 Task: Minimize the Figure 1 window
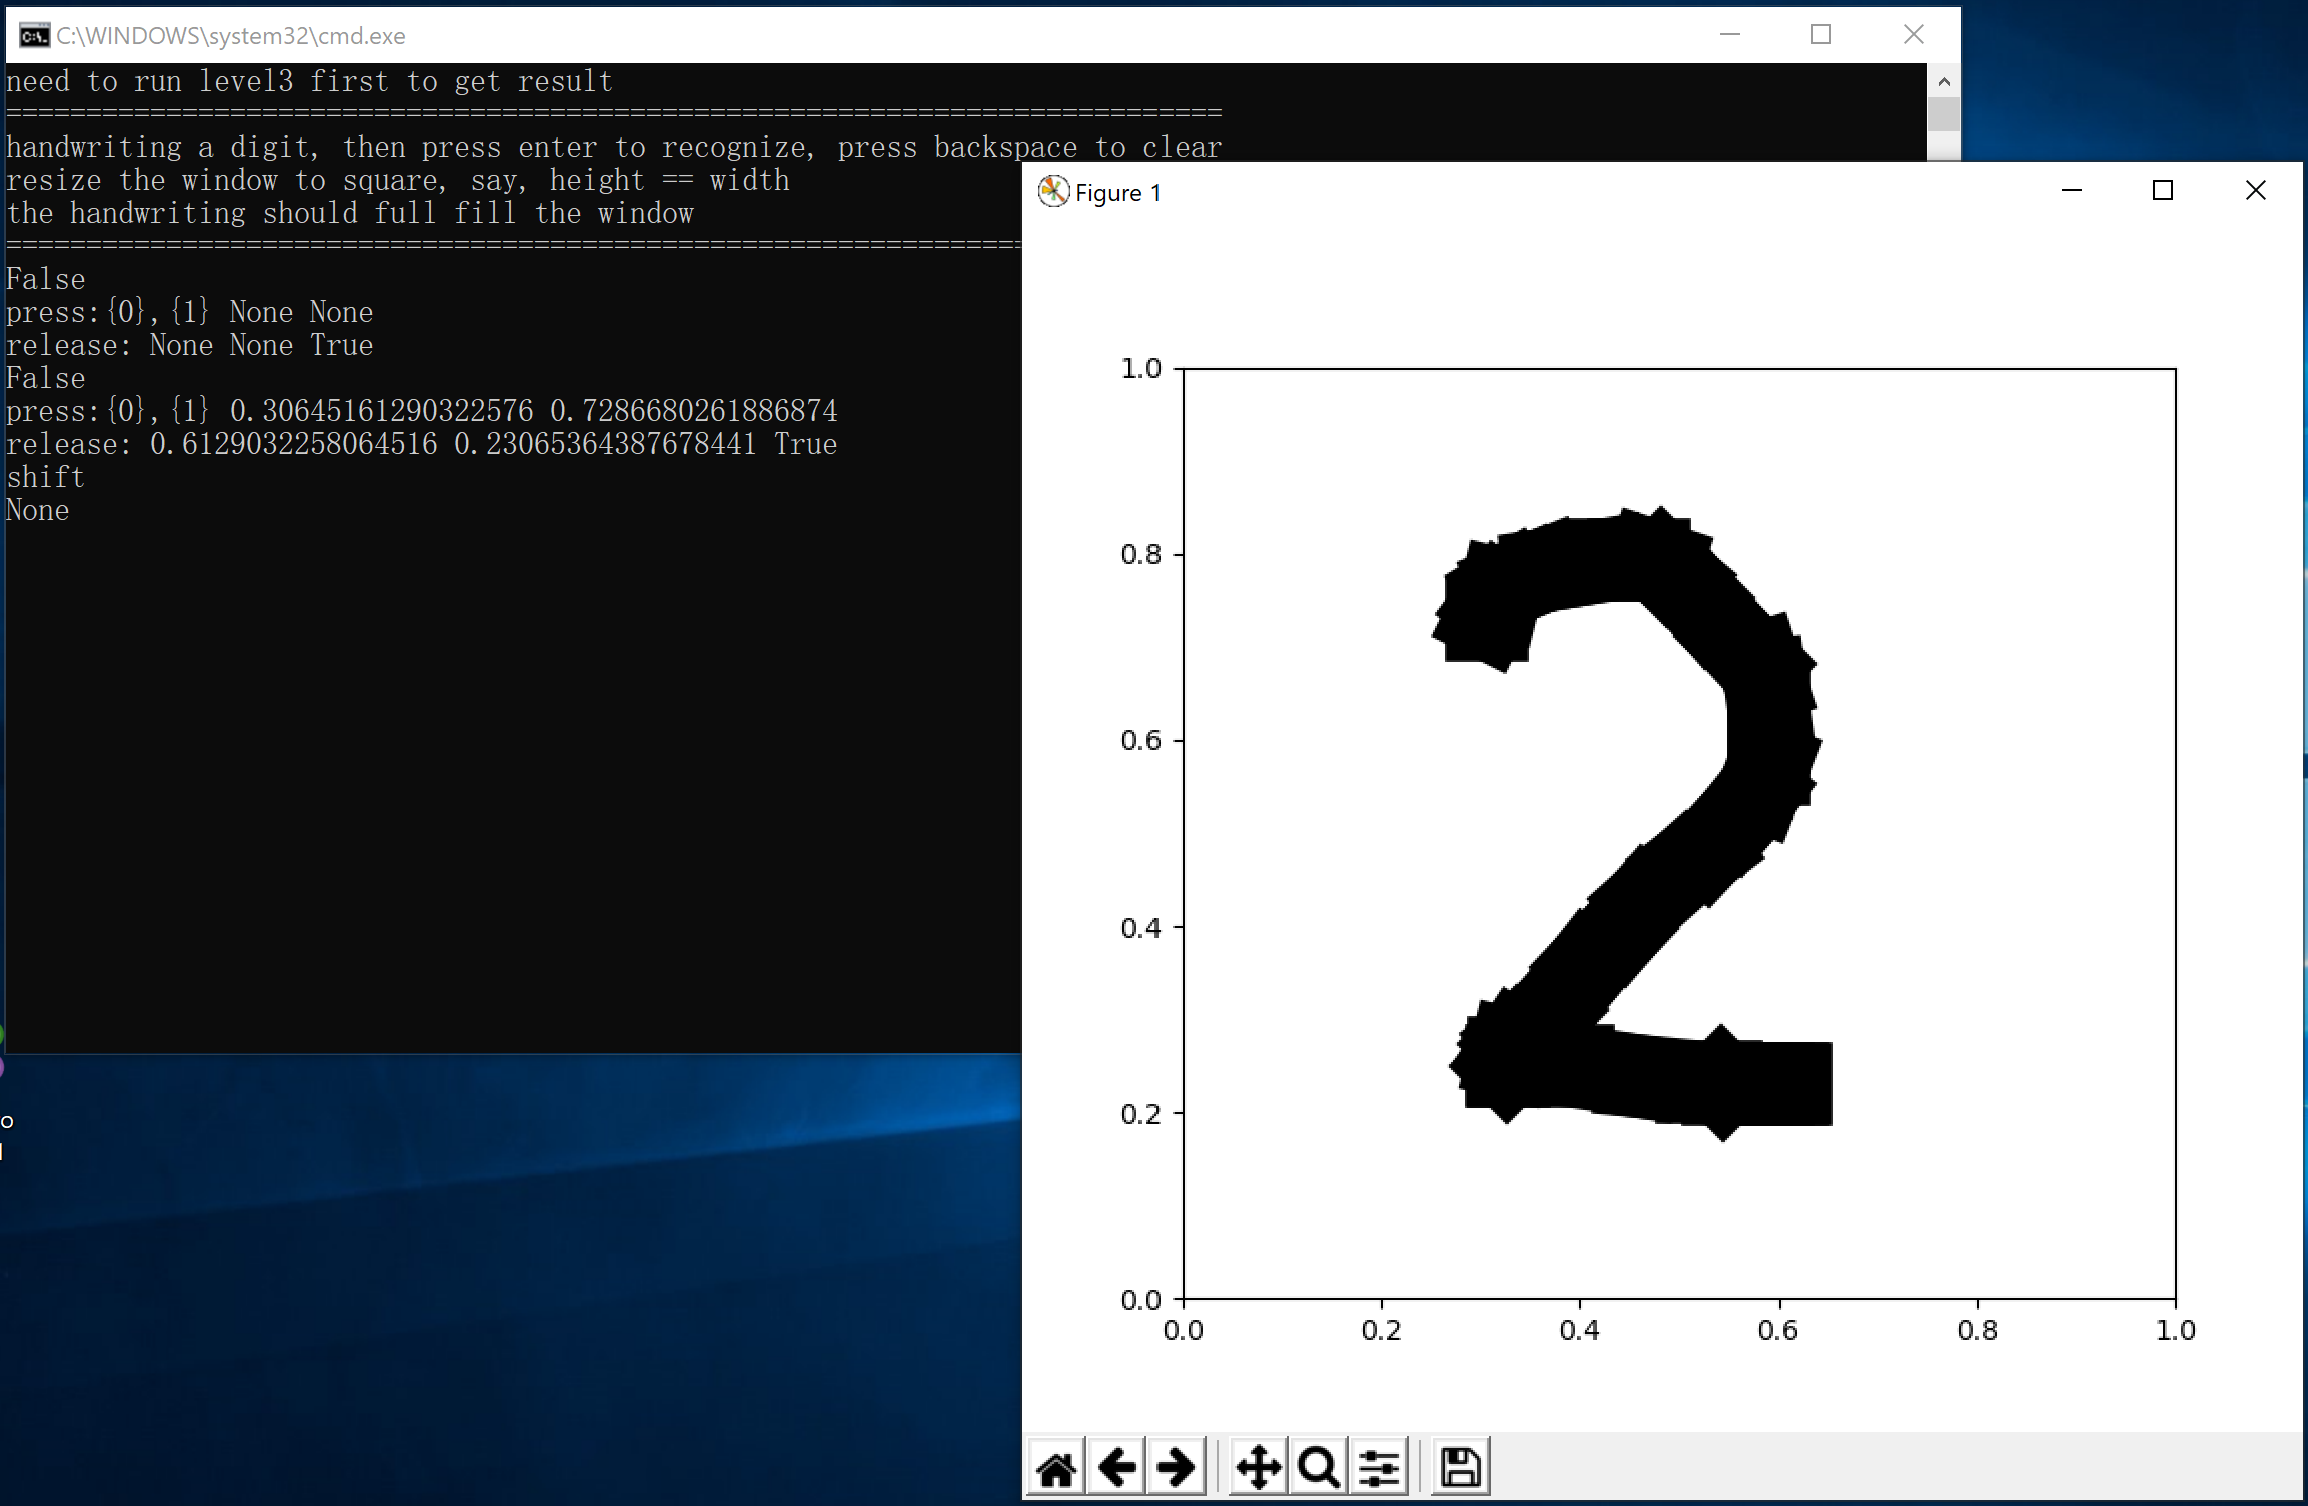(2072, 191)
